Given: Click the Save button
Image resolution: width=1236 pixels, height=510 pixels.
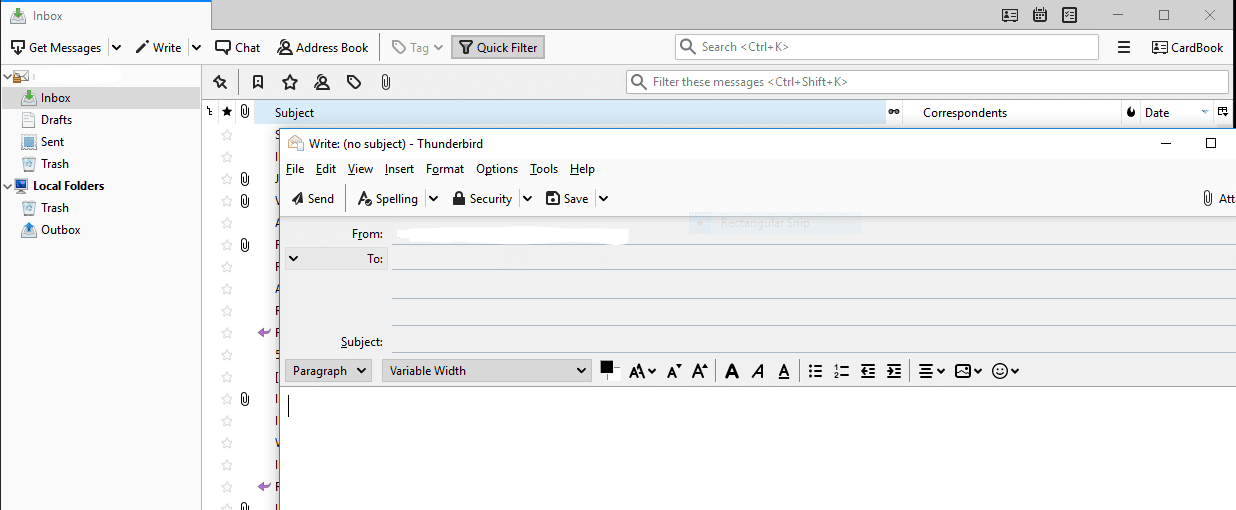Looking at the screenshot, I should [567, 199].
